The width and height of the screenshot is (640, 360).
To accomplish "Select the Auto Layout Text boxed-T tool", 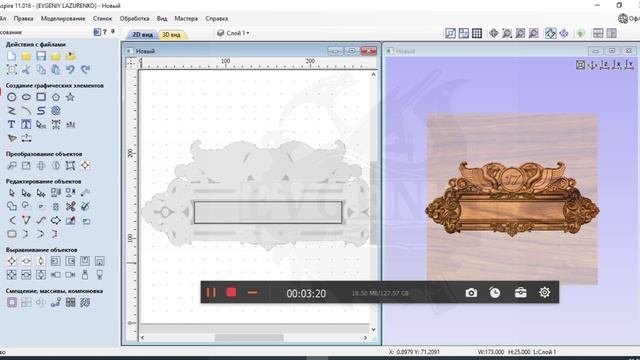I will (26, 124).
